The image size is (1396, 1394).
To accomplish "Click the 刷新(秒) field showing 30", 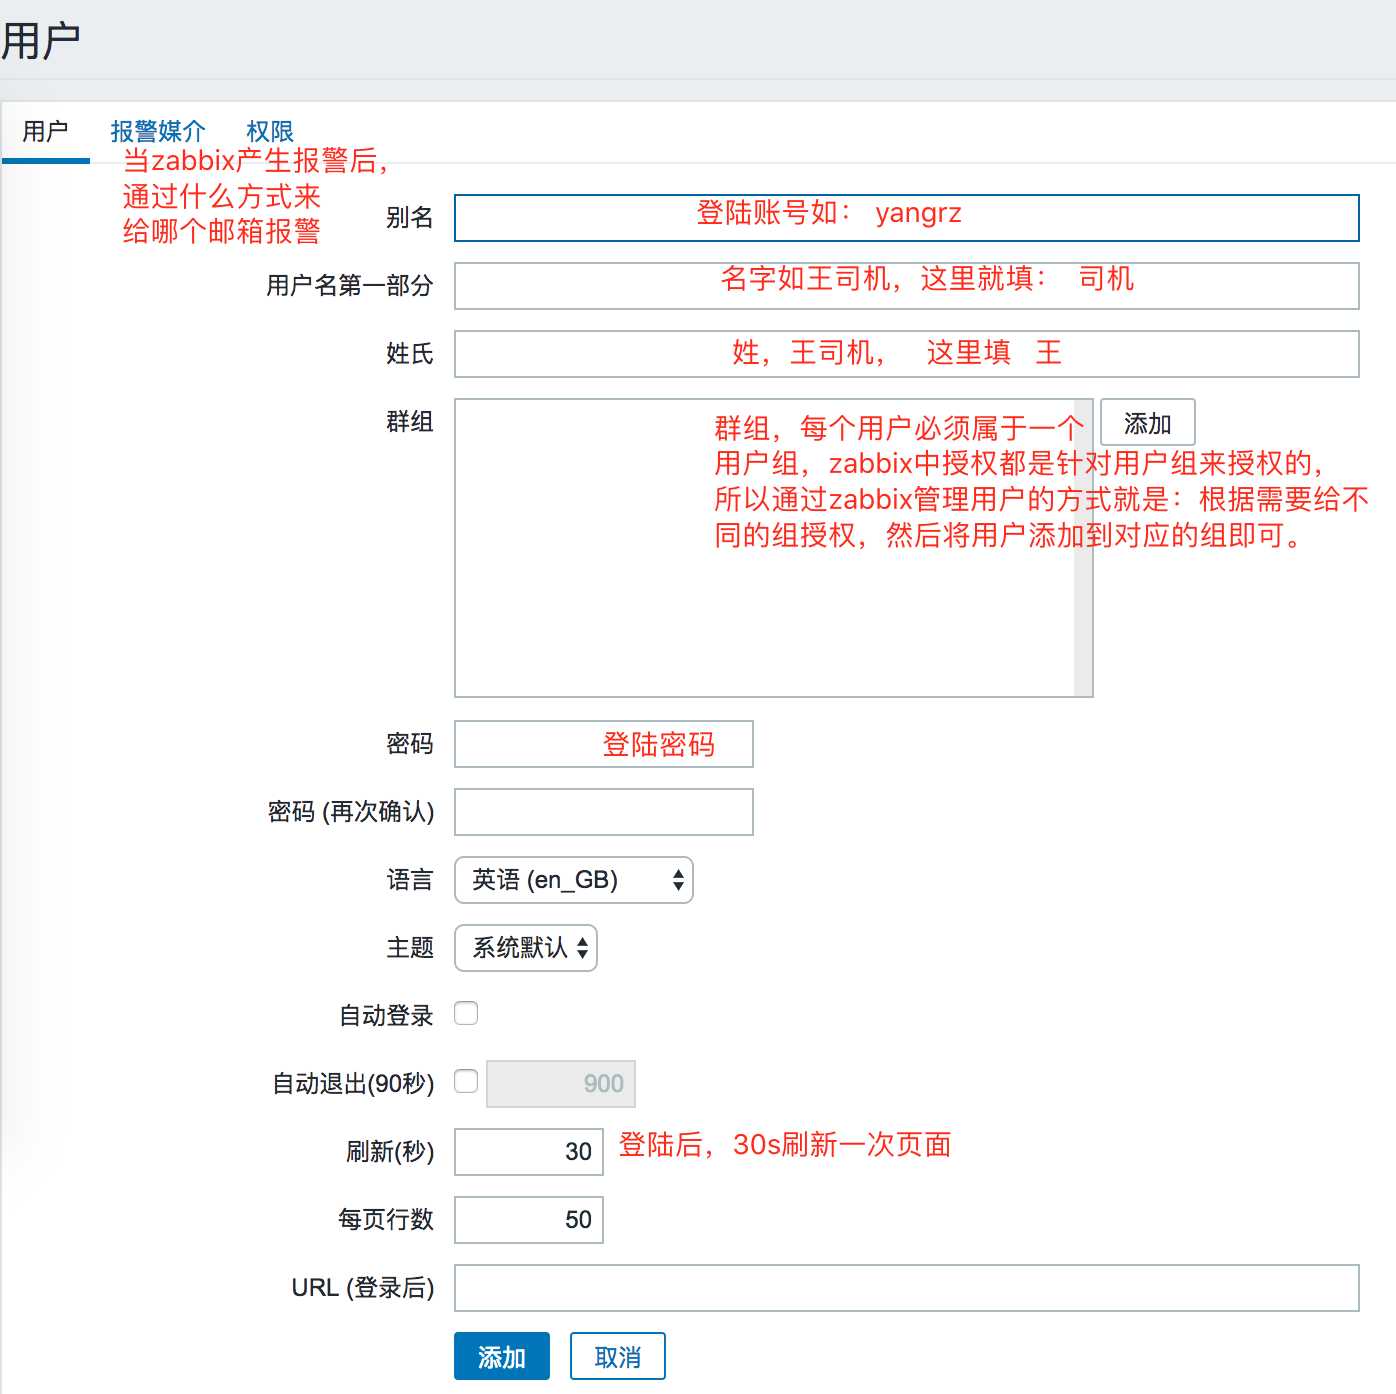I will click(x=529, y=1152).
